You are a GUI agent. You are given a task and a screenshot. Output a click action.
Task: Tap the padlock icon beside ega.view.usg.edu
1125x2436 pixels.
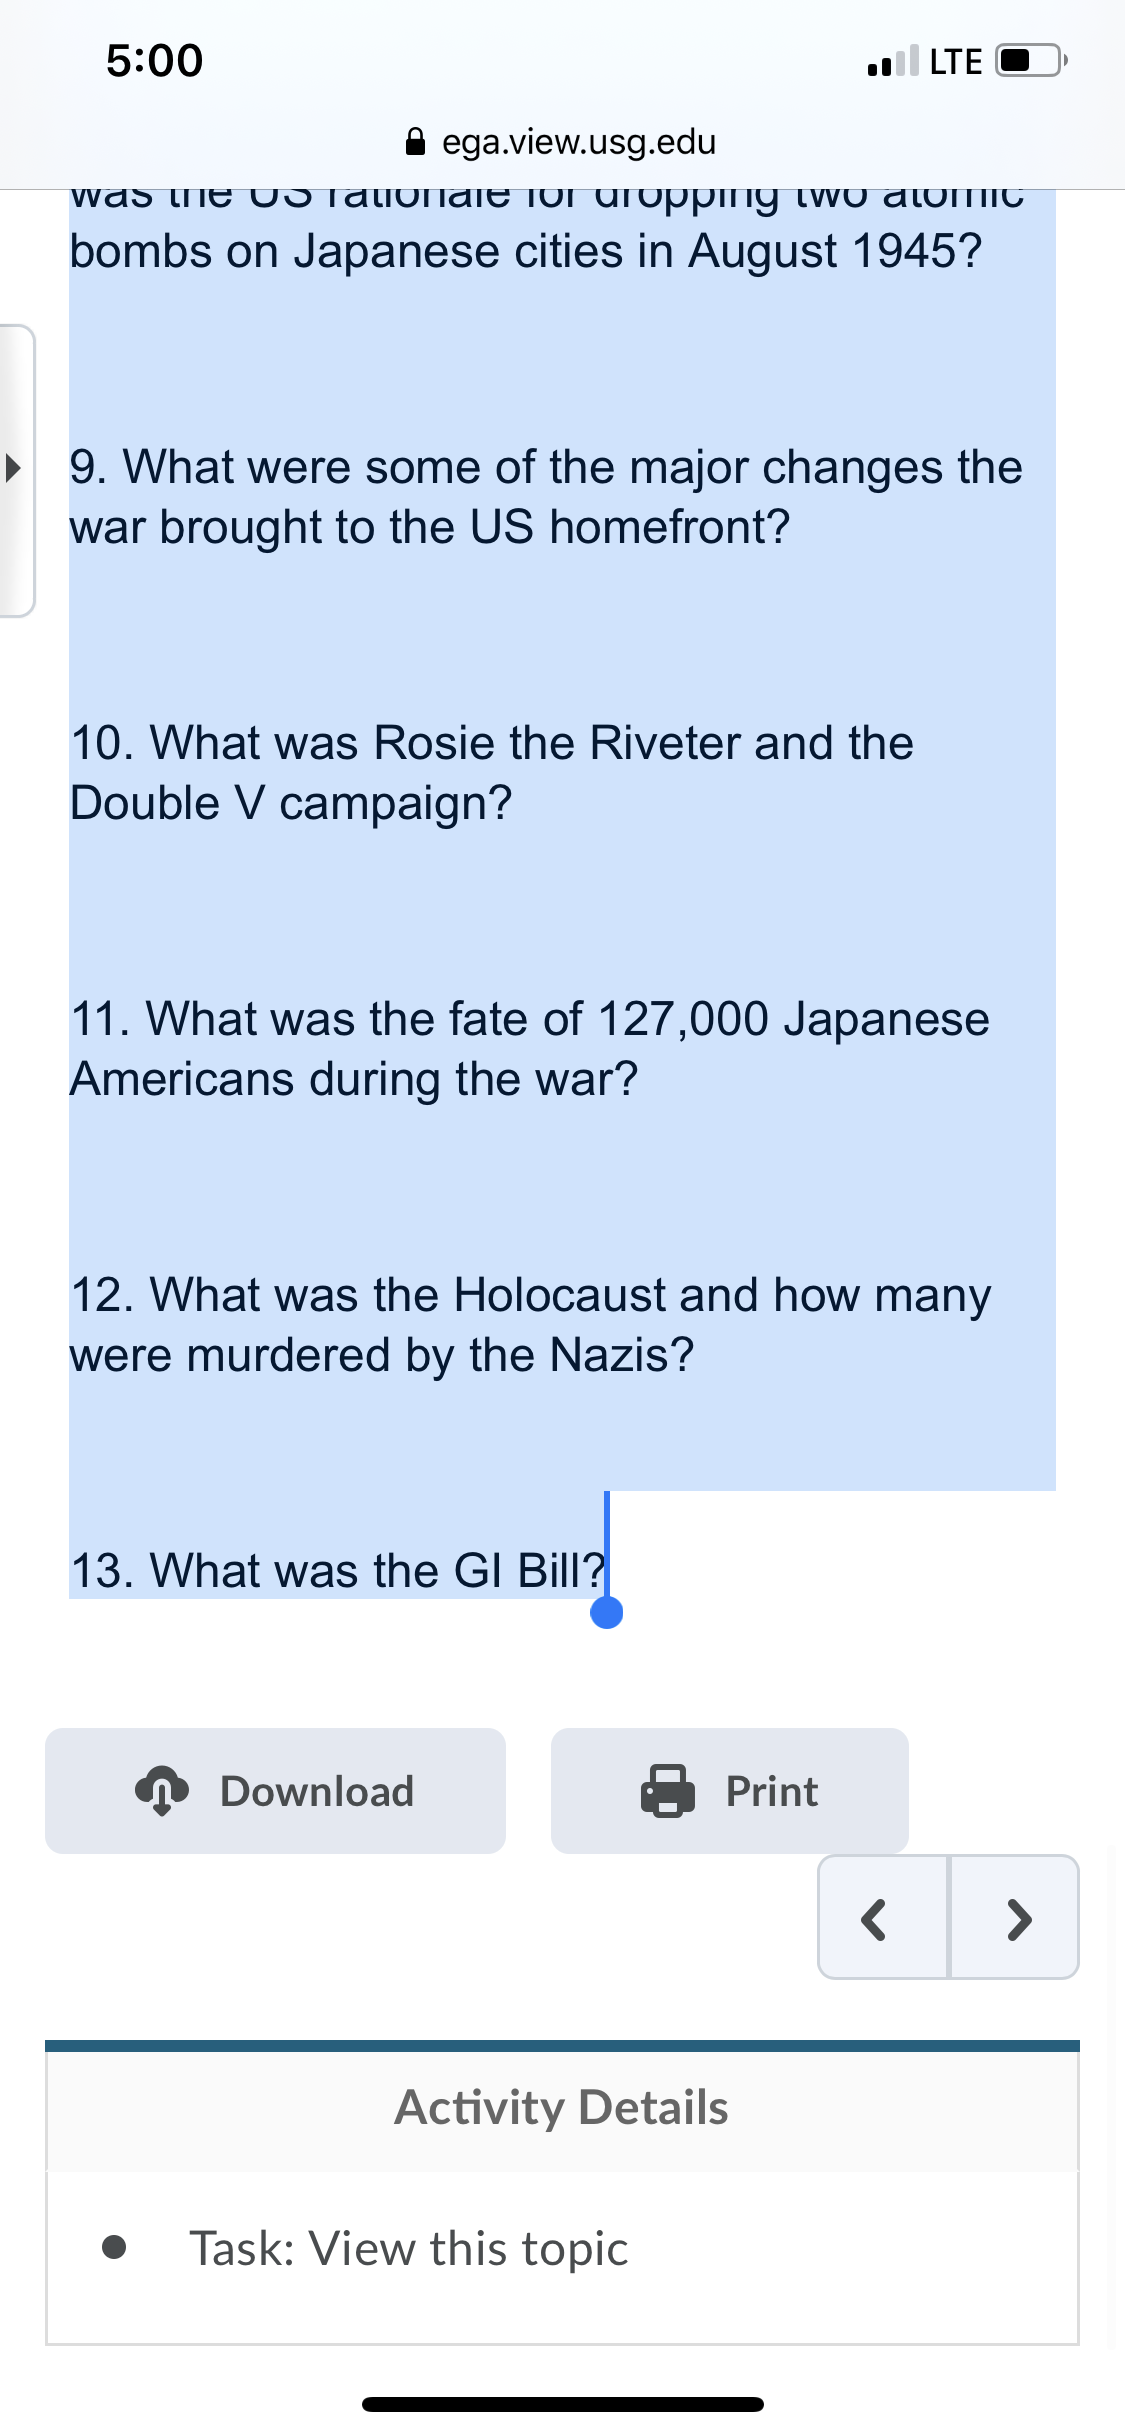[x=416, y=141]
